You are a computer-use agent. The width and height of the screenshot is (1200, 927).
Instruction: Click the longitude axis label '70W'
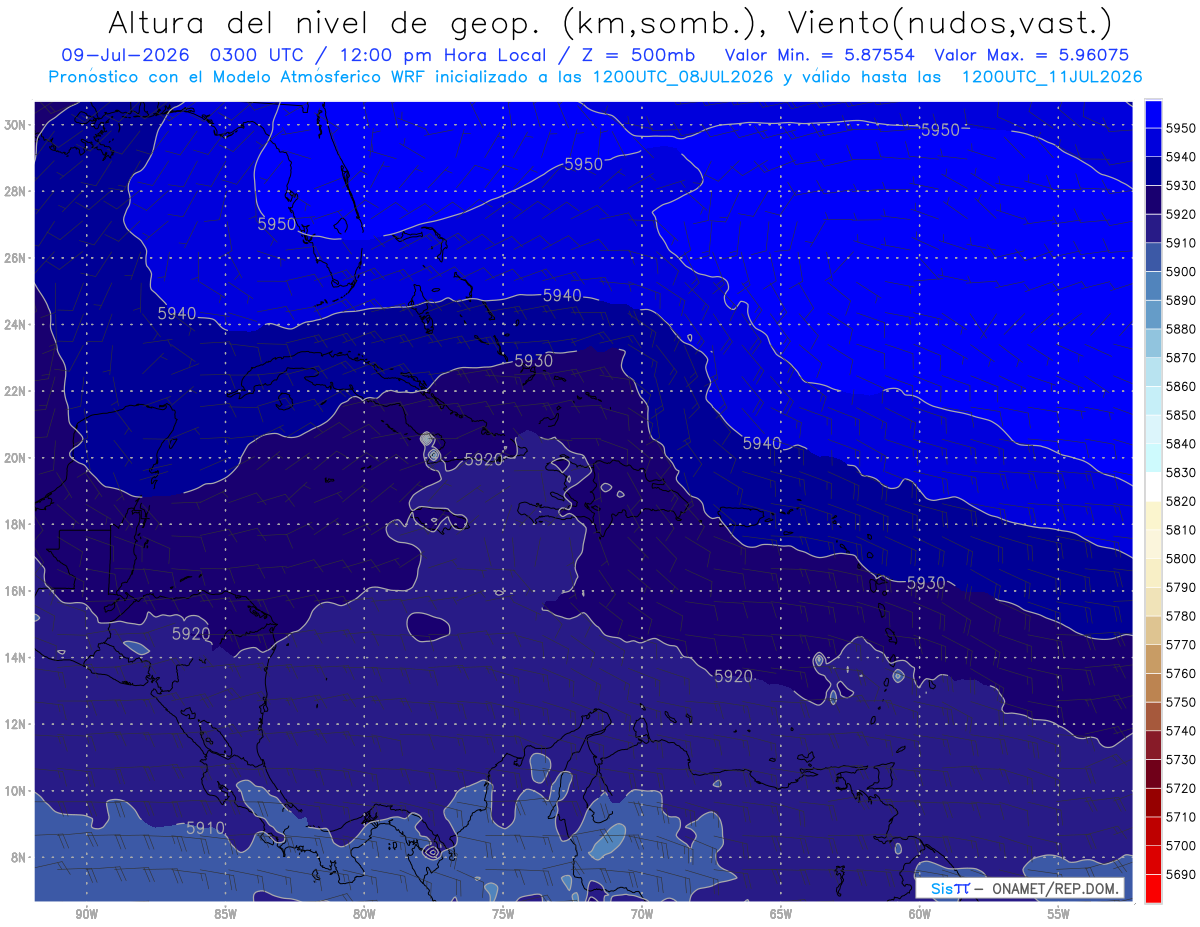tap(642, 915)
